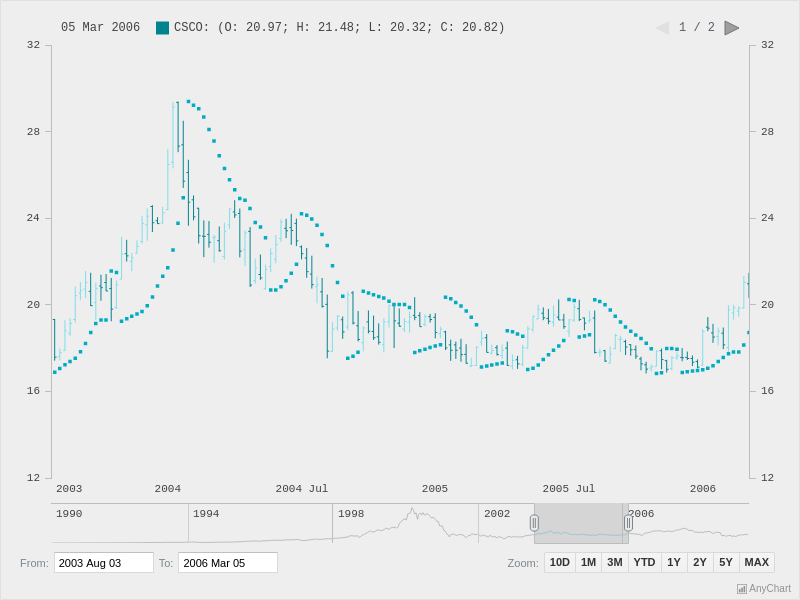Viewport: 800px width, 600px height.
Task: Set zoom to 1M
Action: point(588,562)
